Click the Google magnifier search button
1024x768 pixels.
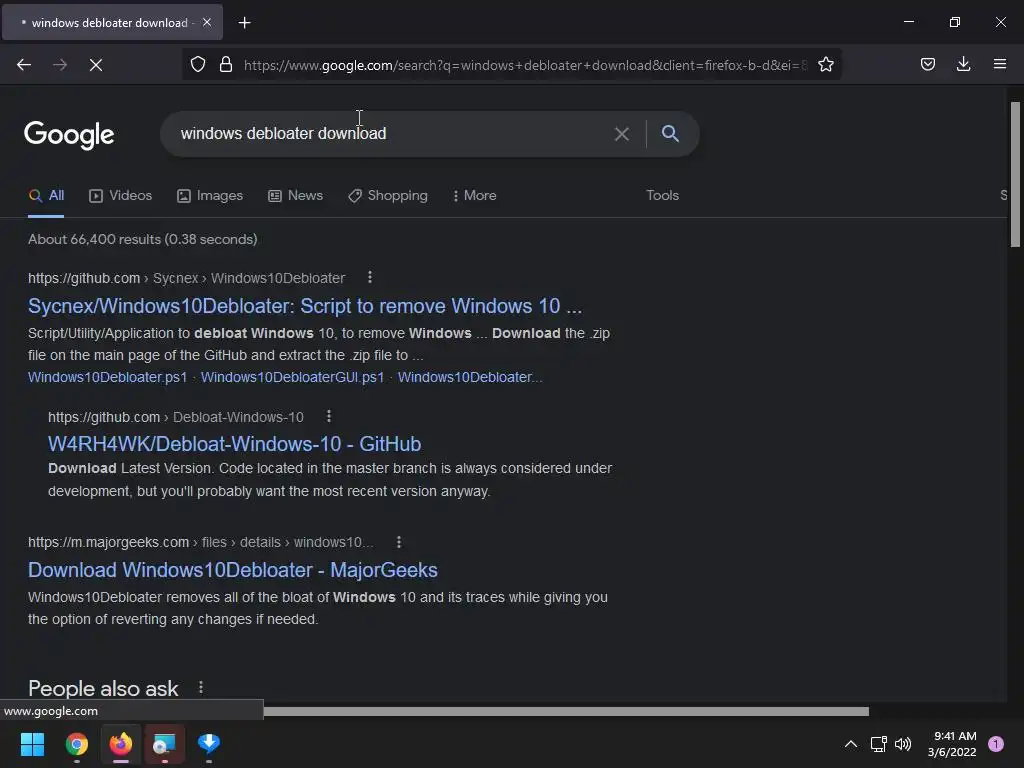tap(670, 134)
